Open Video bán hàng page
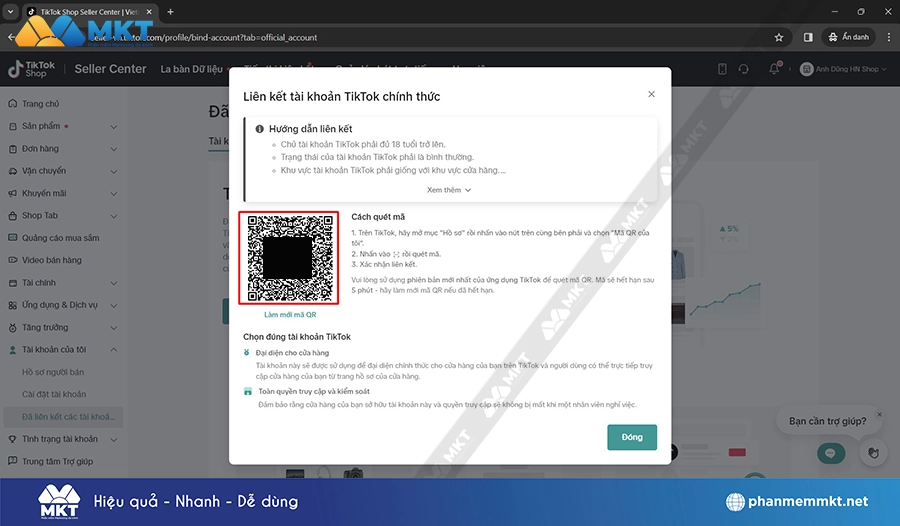Screen dimensions: 900x526 click(x=52, y=260)
